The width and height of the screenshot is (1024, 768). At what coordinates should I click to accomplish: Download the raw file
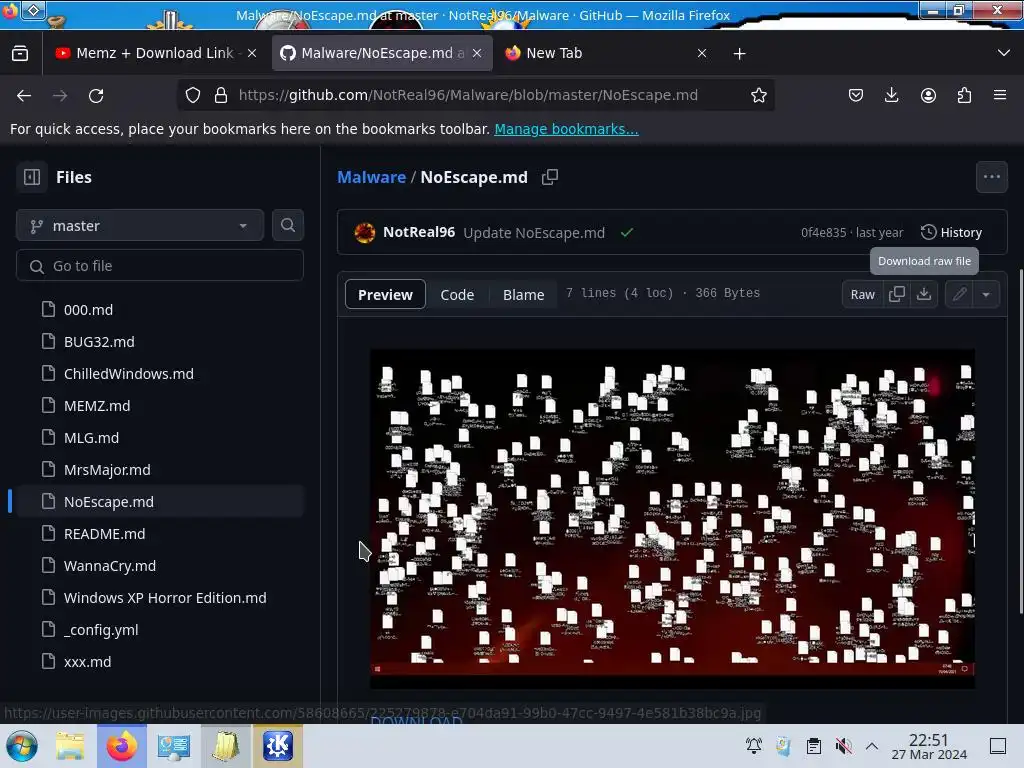(924, 294)
